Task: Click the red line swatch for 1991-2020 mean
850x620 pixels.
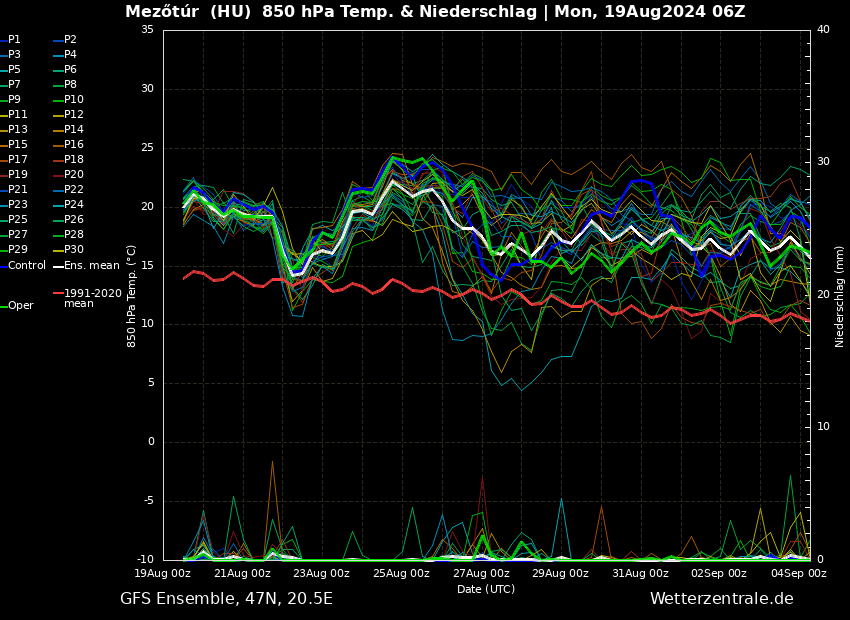Action: click(x=58, y=293)
